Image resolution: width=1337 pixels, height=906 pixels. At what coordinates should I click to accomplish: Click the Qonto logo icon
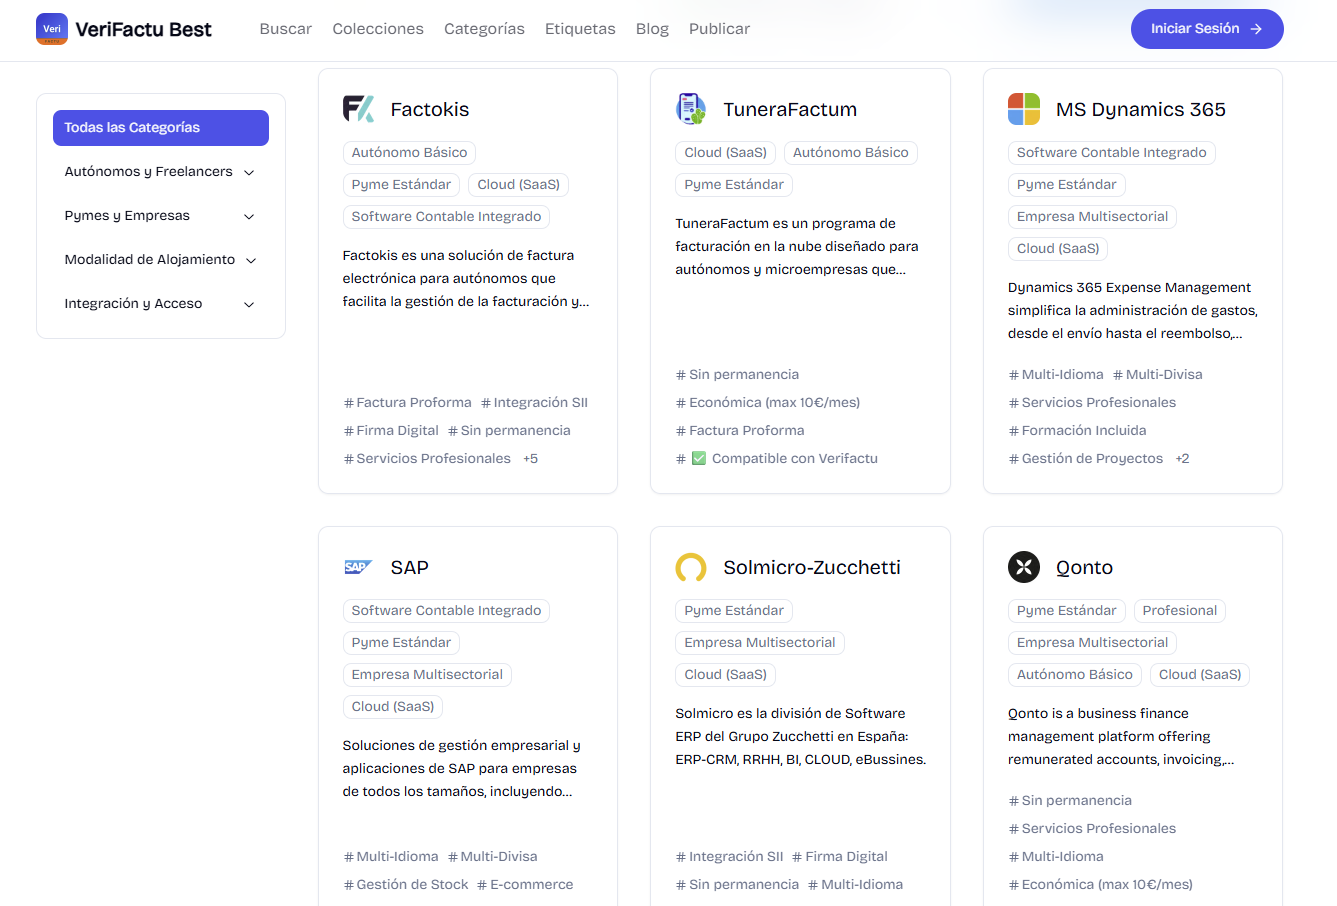(1024, 567)
